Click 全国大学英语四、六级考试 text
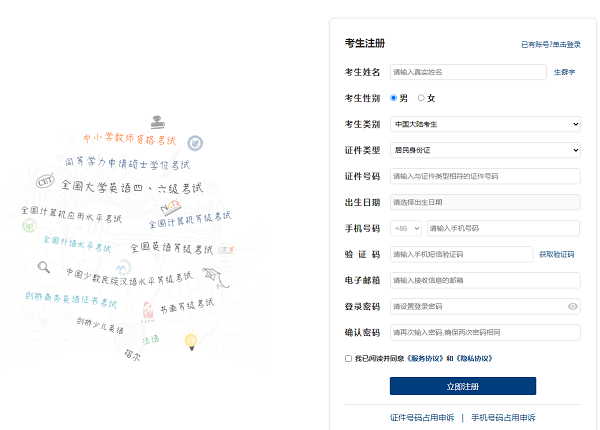This screenshot has width=600, height=430. click(x=132, y=187)
